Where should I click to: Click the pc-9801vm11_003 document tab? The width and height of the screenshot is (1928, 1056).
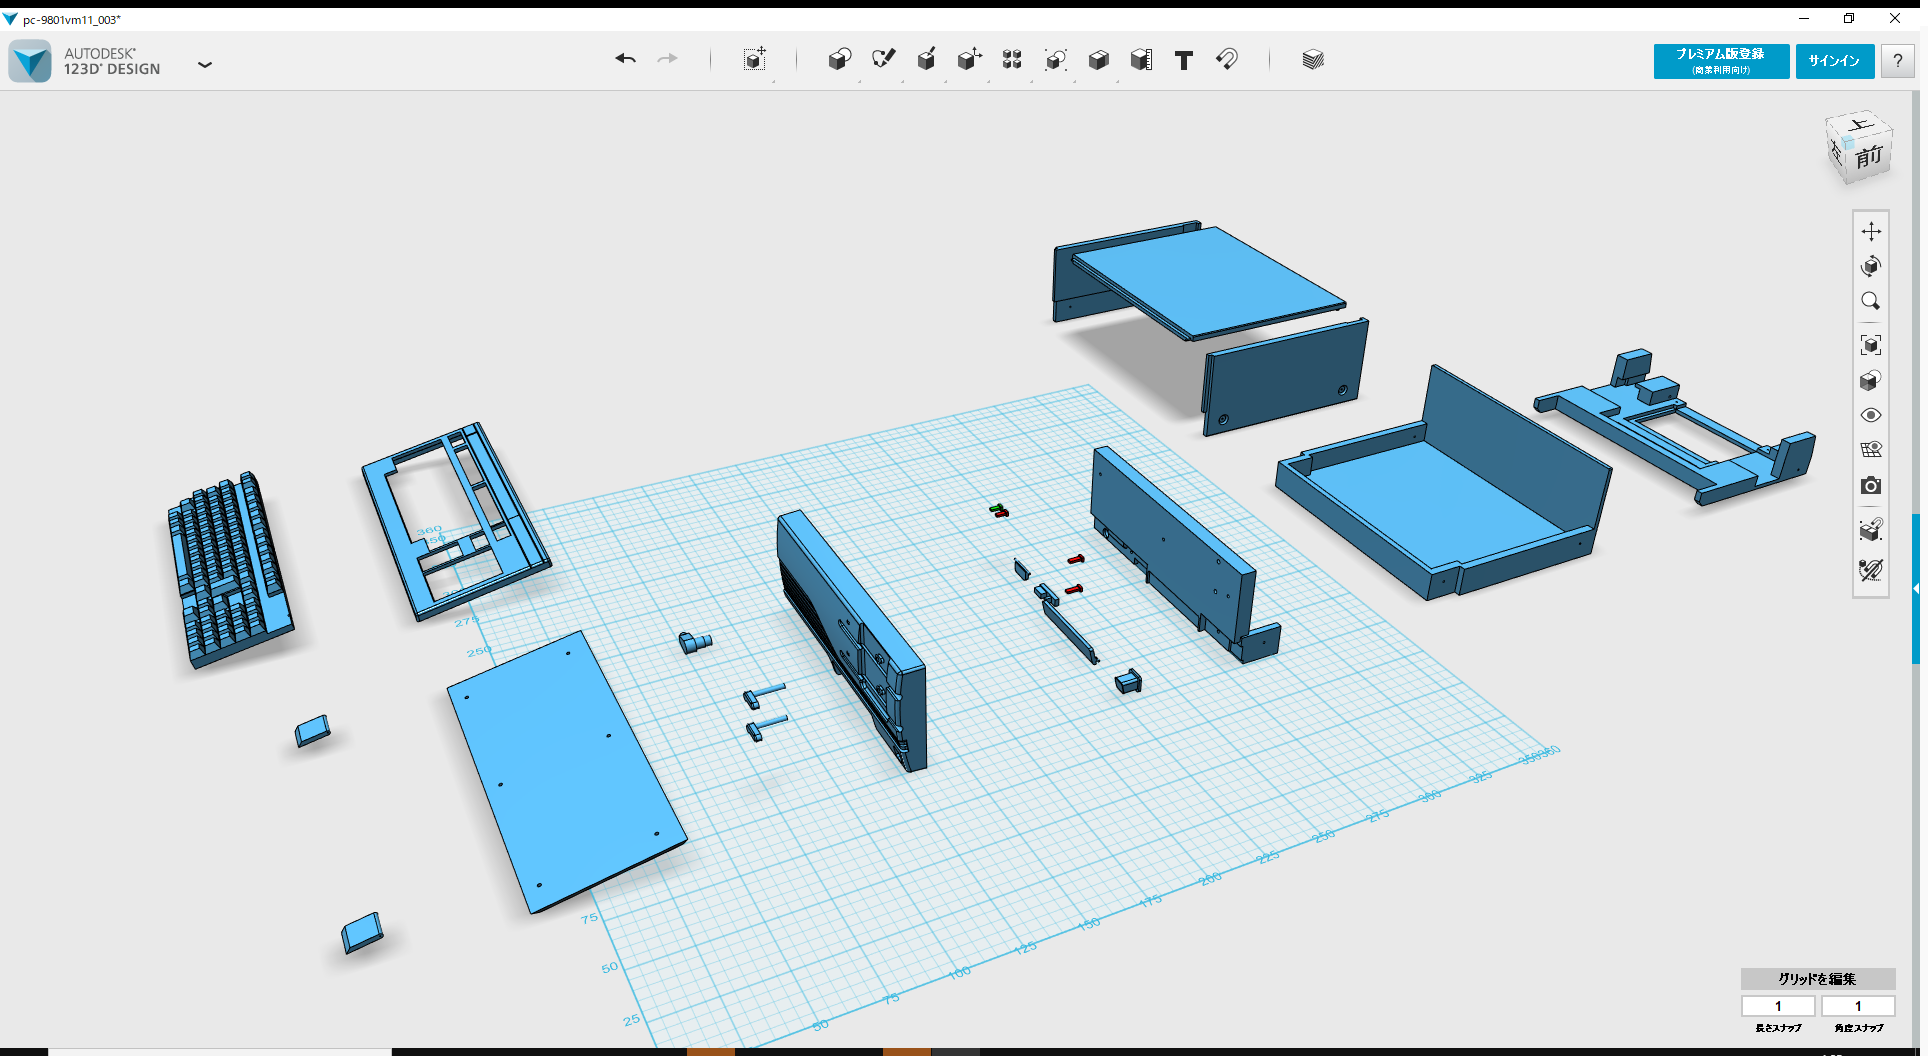click(x=68, y=18)
